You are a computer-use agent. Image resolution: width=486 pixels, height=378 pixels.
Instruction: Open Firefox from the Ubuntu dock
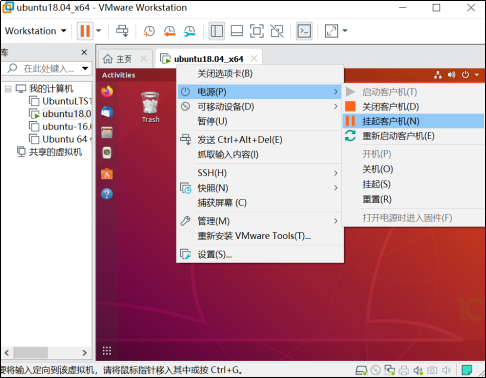107,91
